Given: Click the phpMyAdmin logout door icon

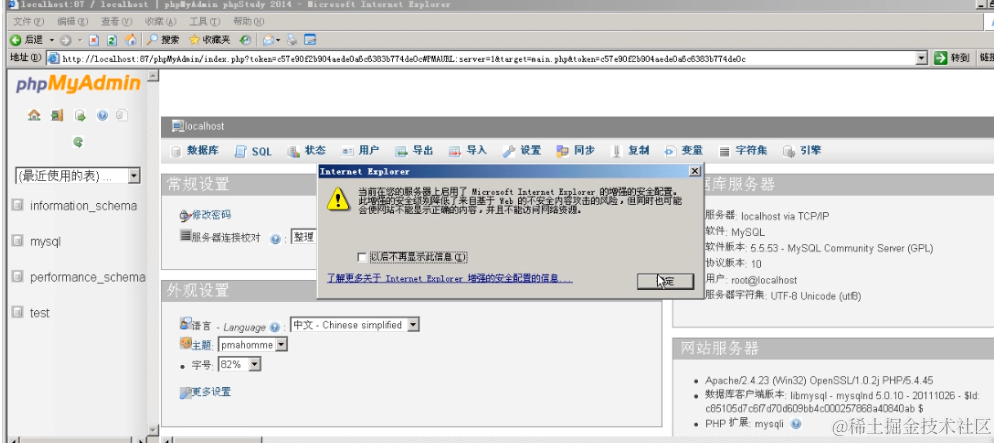Looking at the screenshot, I should (57, 115).
